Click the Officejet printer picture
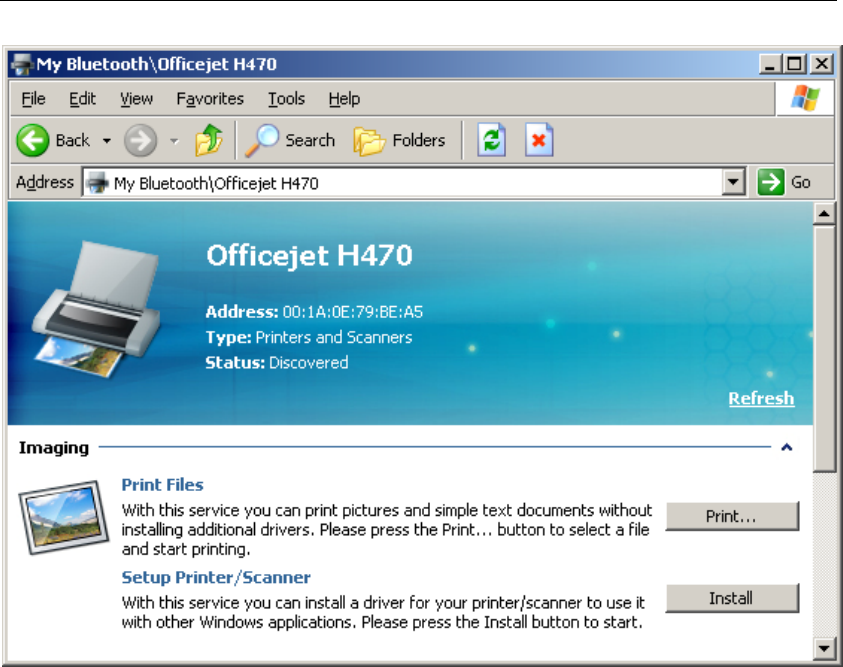This screenshot has height=667, width=843. (x=97, y=310)
